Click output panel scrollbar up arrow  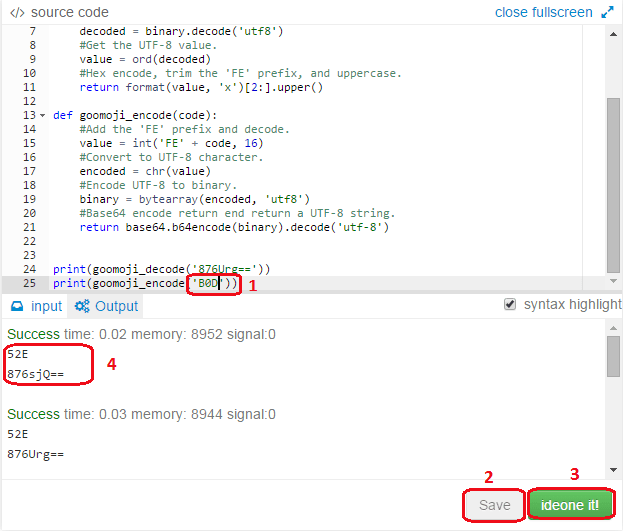tap(613, 328)
